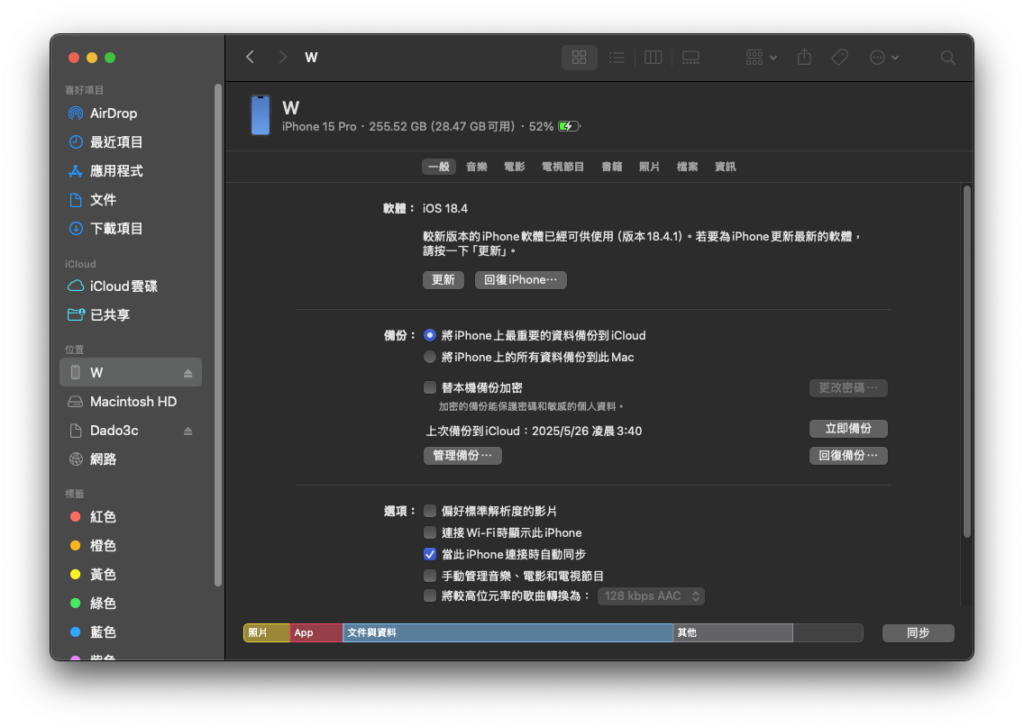The width and height of the screenshot is (1024, 727).
Task: Click the 管理備份… button
Action: pos(462,455)
